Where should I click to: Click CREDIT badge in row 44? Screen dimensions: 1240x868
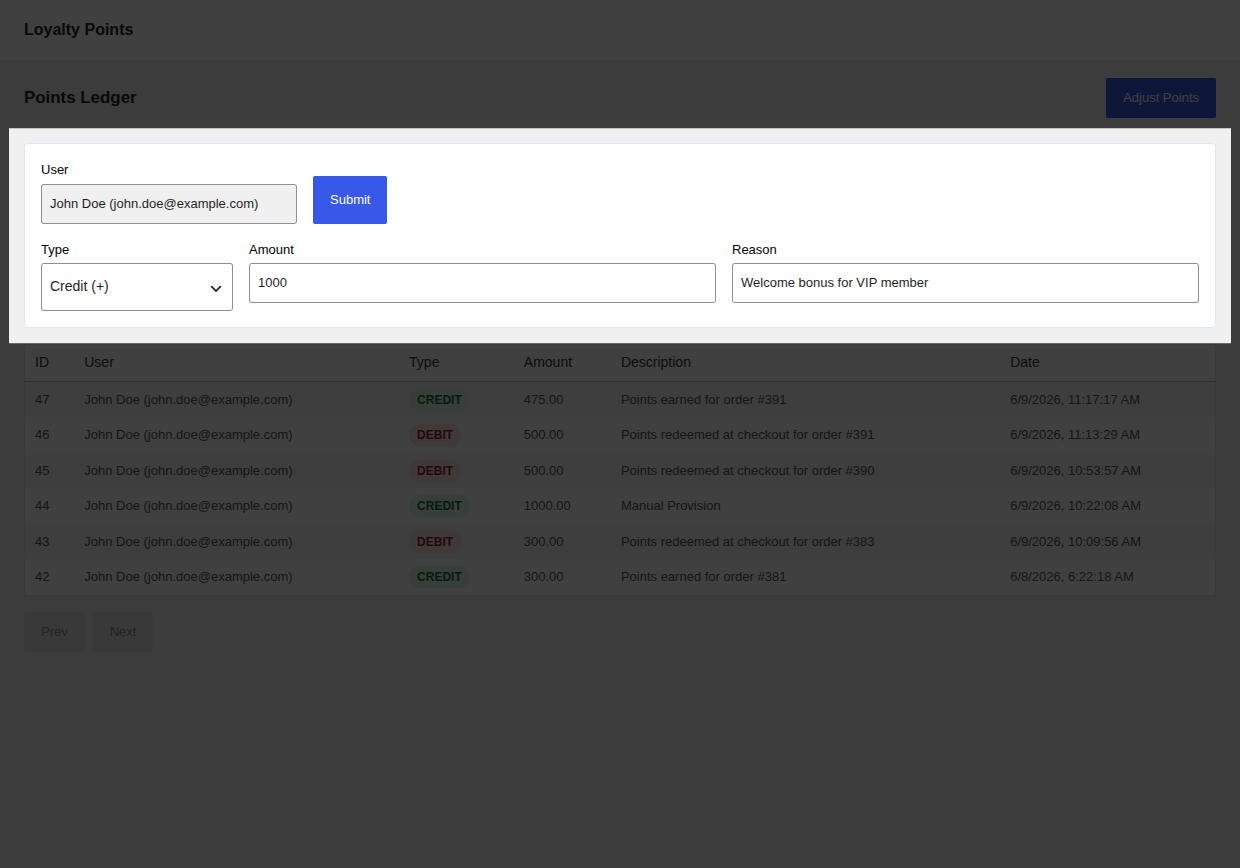tap(439, 506)
